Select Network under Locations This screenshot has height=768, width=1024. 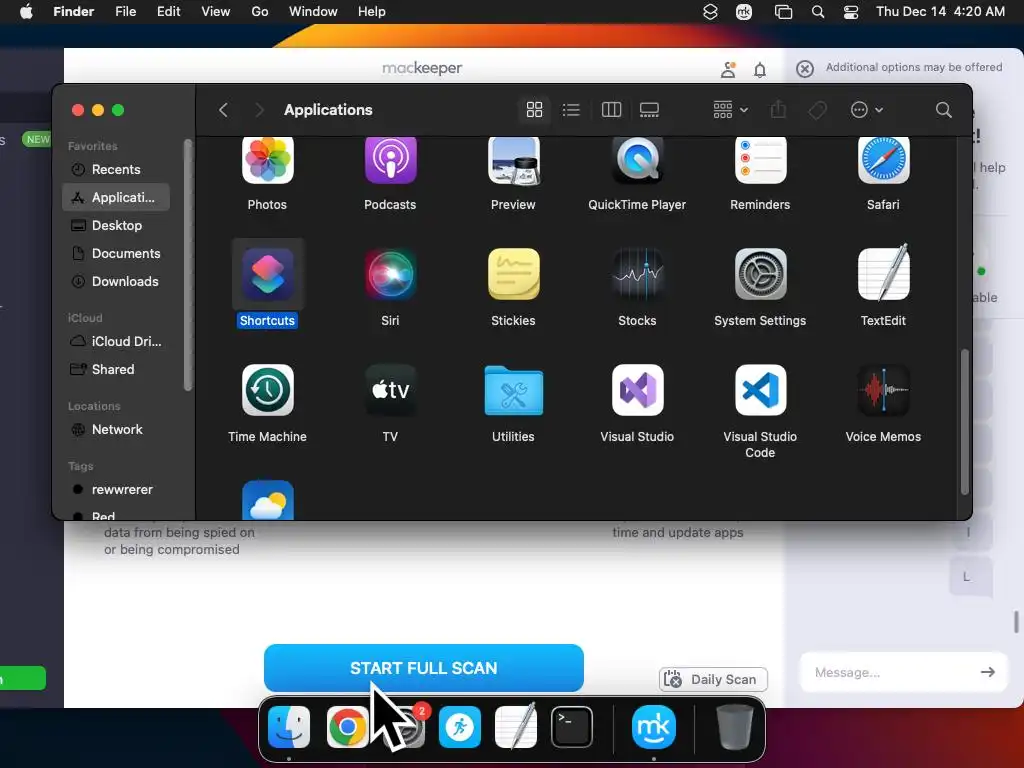click(116, 430)
